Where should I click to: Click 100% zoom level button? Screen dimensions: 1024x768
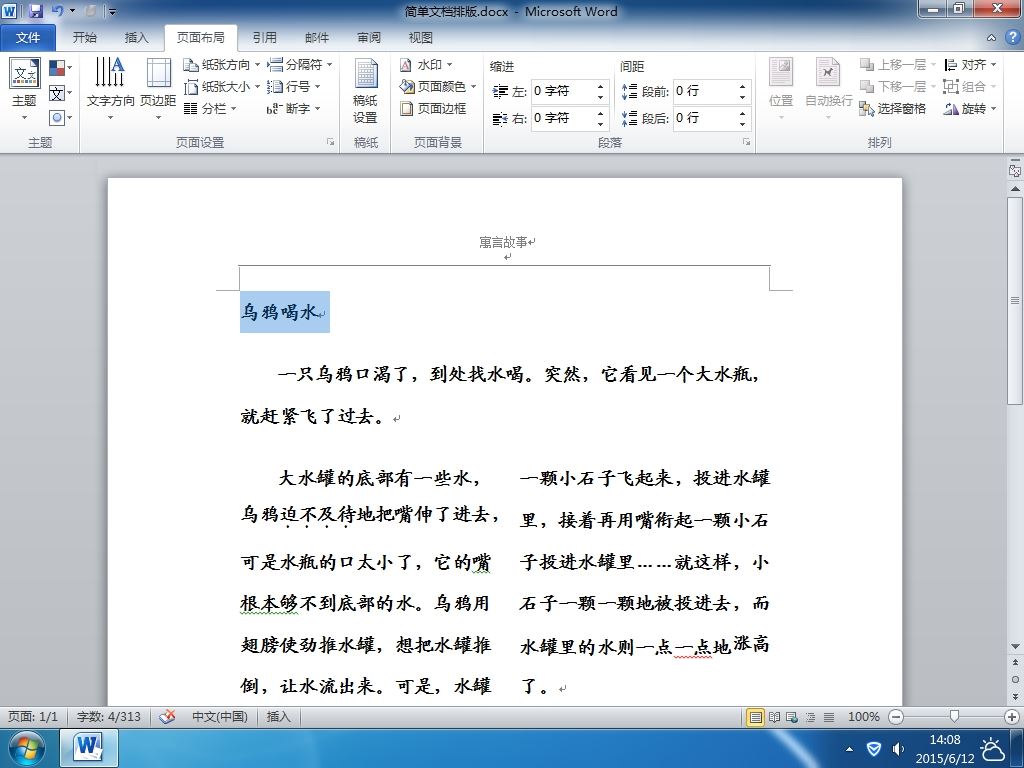pos(863,717)
